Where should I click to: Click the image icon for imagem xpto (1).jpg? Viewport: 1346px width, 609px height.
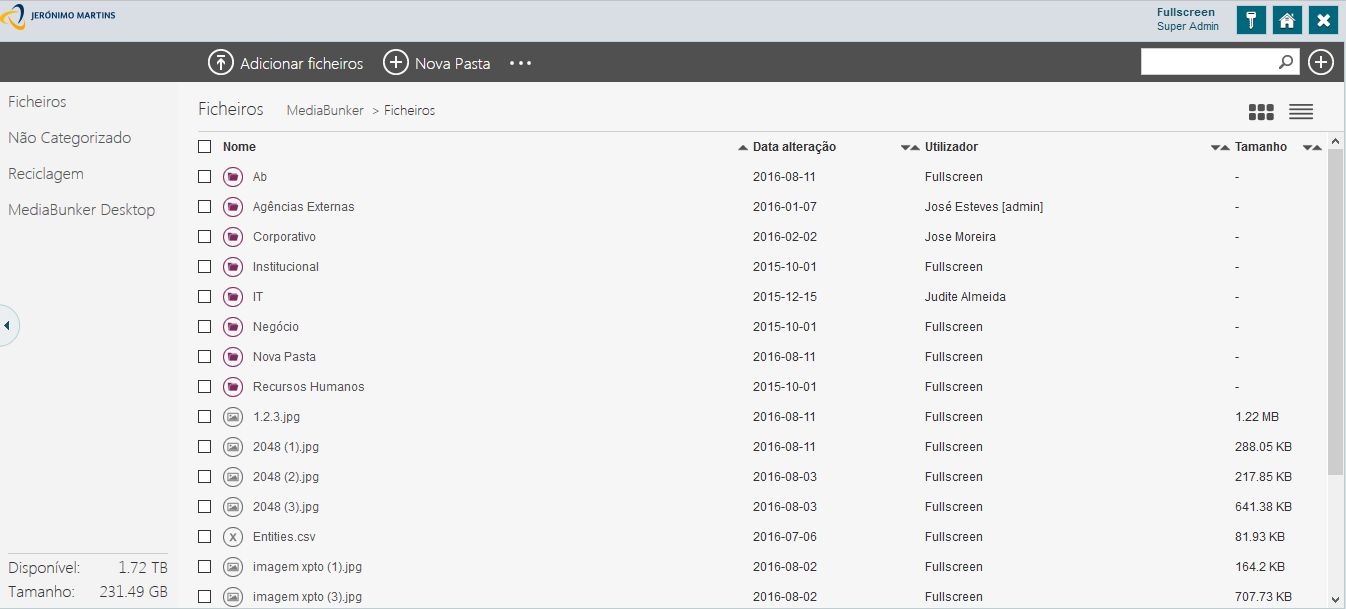tap(233, 567)
